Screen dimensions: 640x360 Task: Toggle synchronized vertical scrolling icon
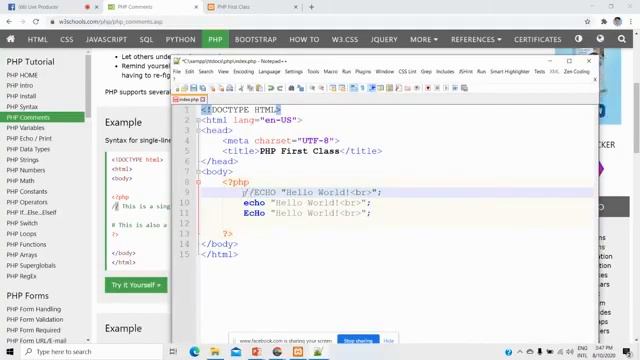pos(332,88)
